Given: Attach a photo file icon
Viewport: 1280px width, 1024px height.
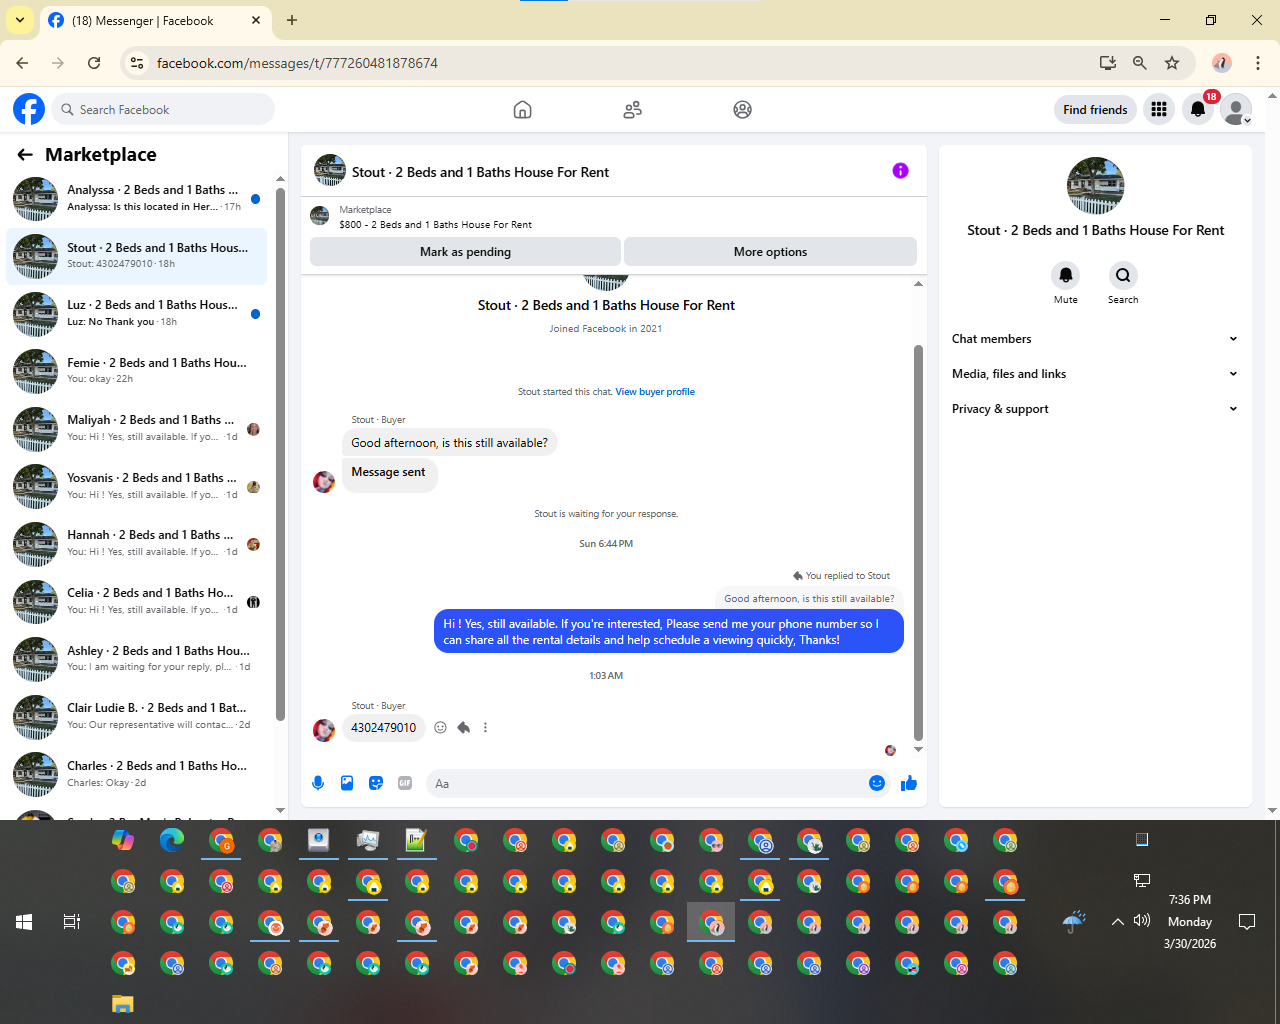Looking at the screenshot, I should click(x=347, y=783).
